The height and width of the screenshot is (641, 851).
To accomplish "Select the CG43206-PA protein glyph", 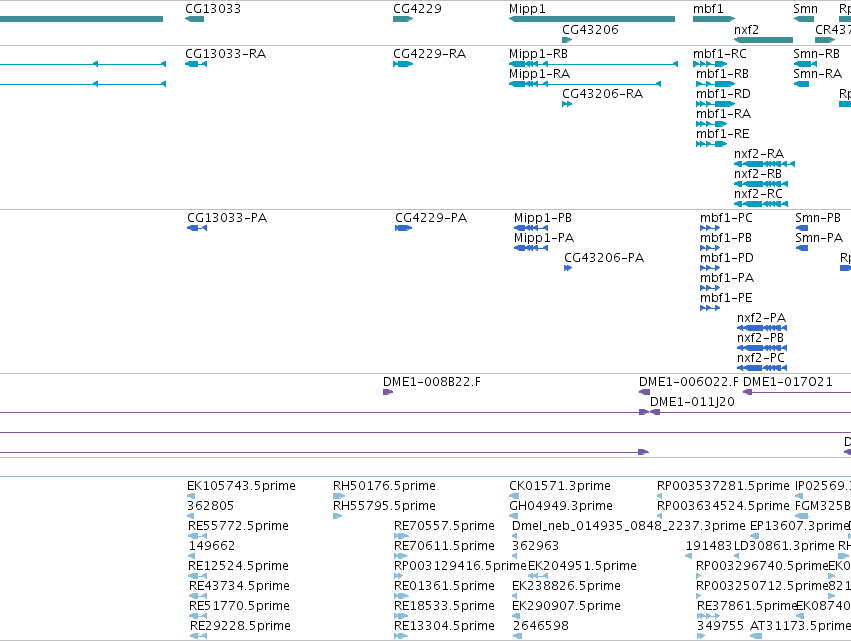I will click(568, 268).
